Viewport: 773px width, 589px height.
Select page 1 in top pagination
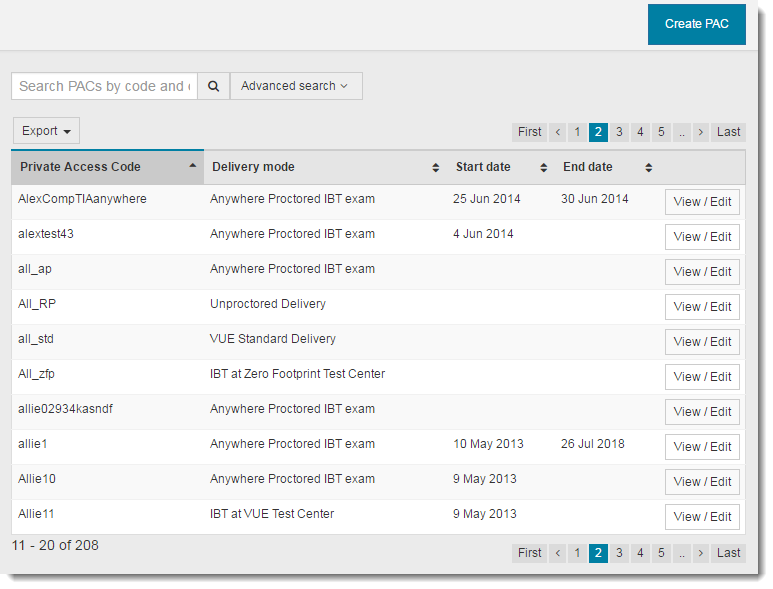pos(577,132)
